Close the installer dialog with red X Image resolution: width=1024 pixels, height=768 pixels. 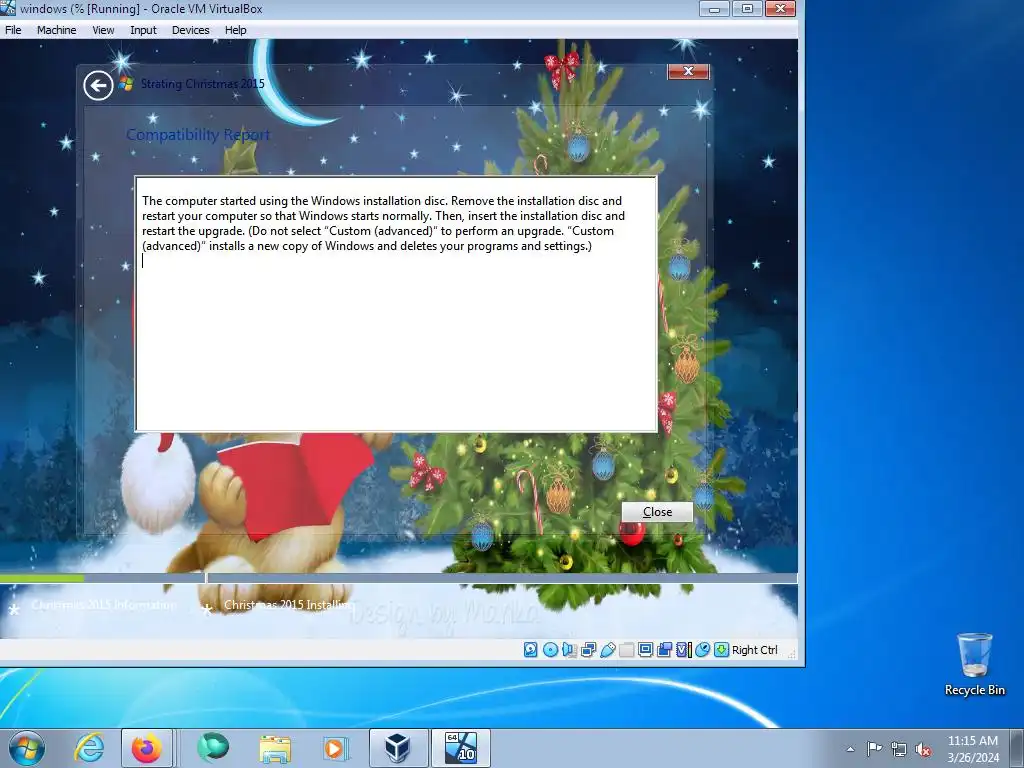688,71
